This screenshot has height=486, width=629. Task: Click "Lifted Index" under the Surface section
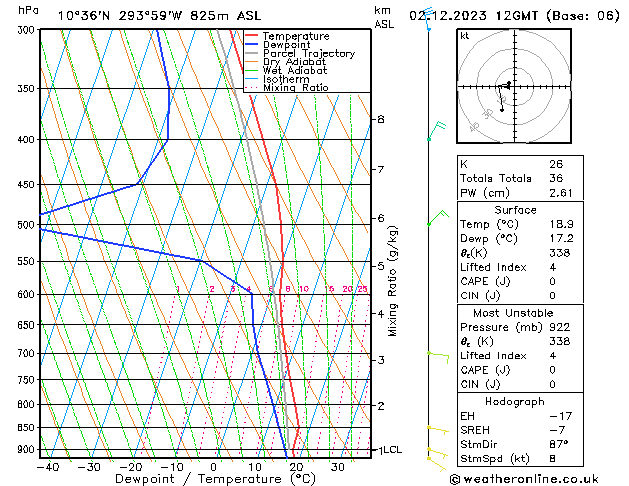[x=493, y=267]
